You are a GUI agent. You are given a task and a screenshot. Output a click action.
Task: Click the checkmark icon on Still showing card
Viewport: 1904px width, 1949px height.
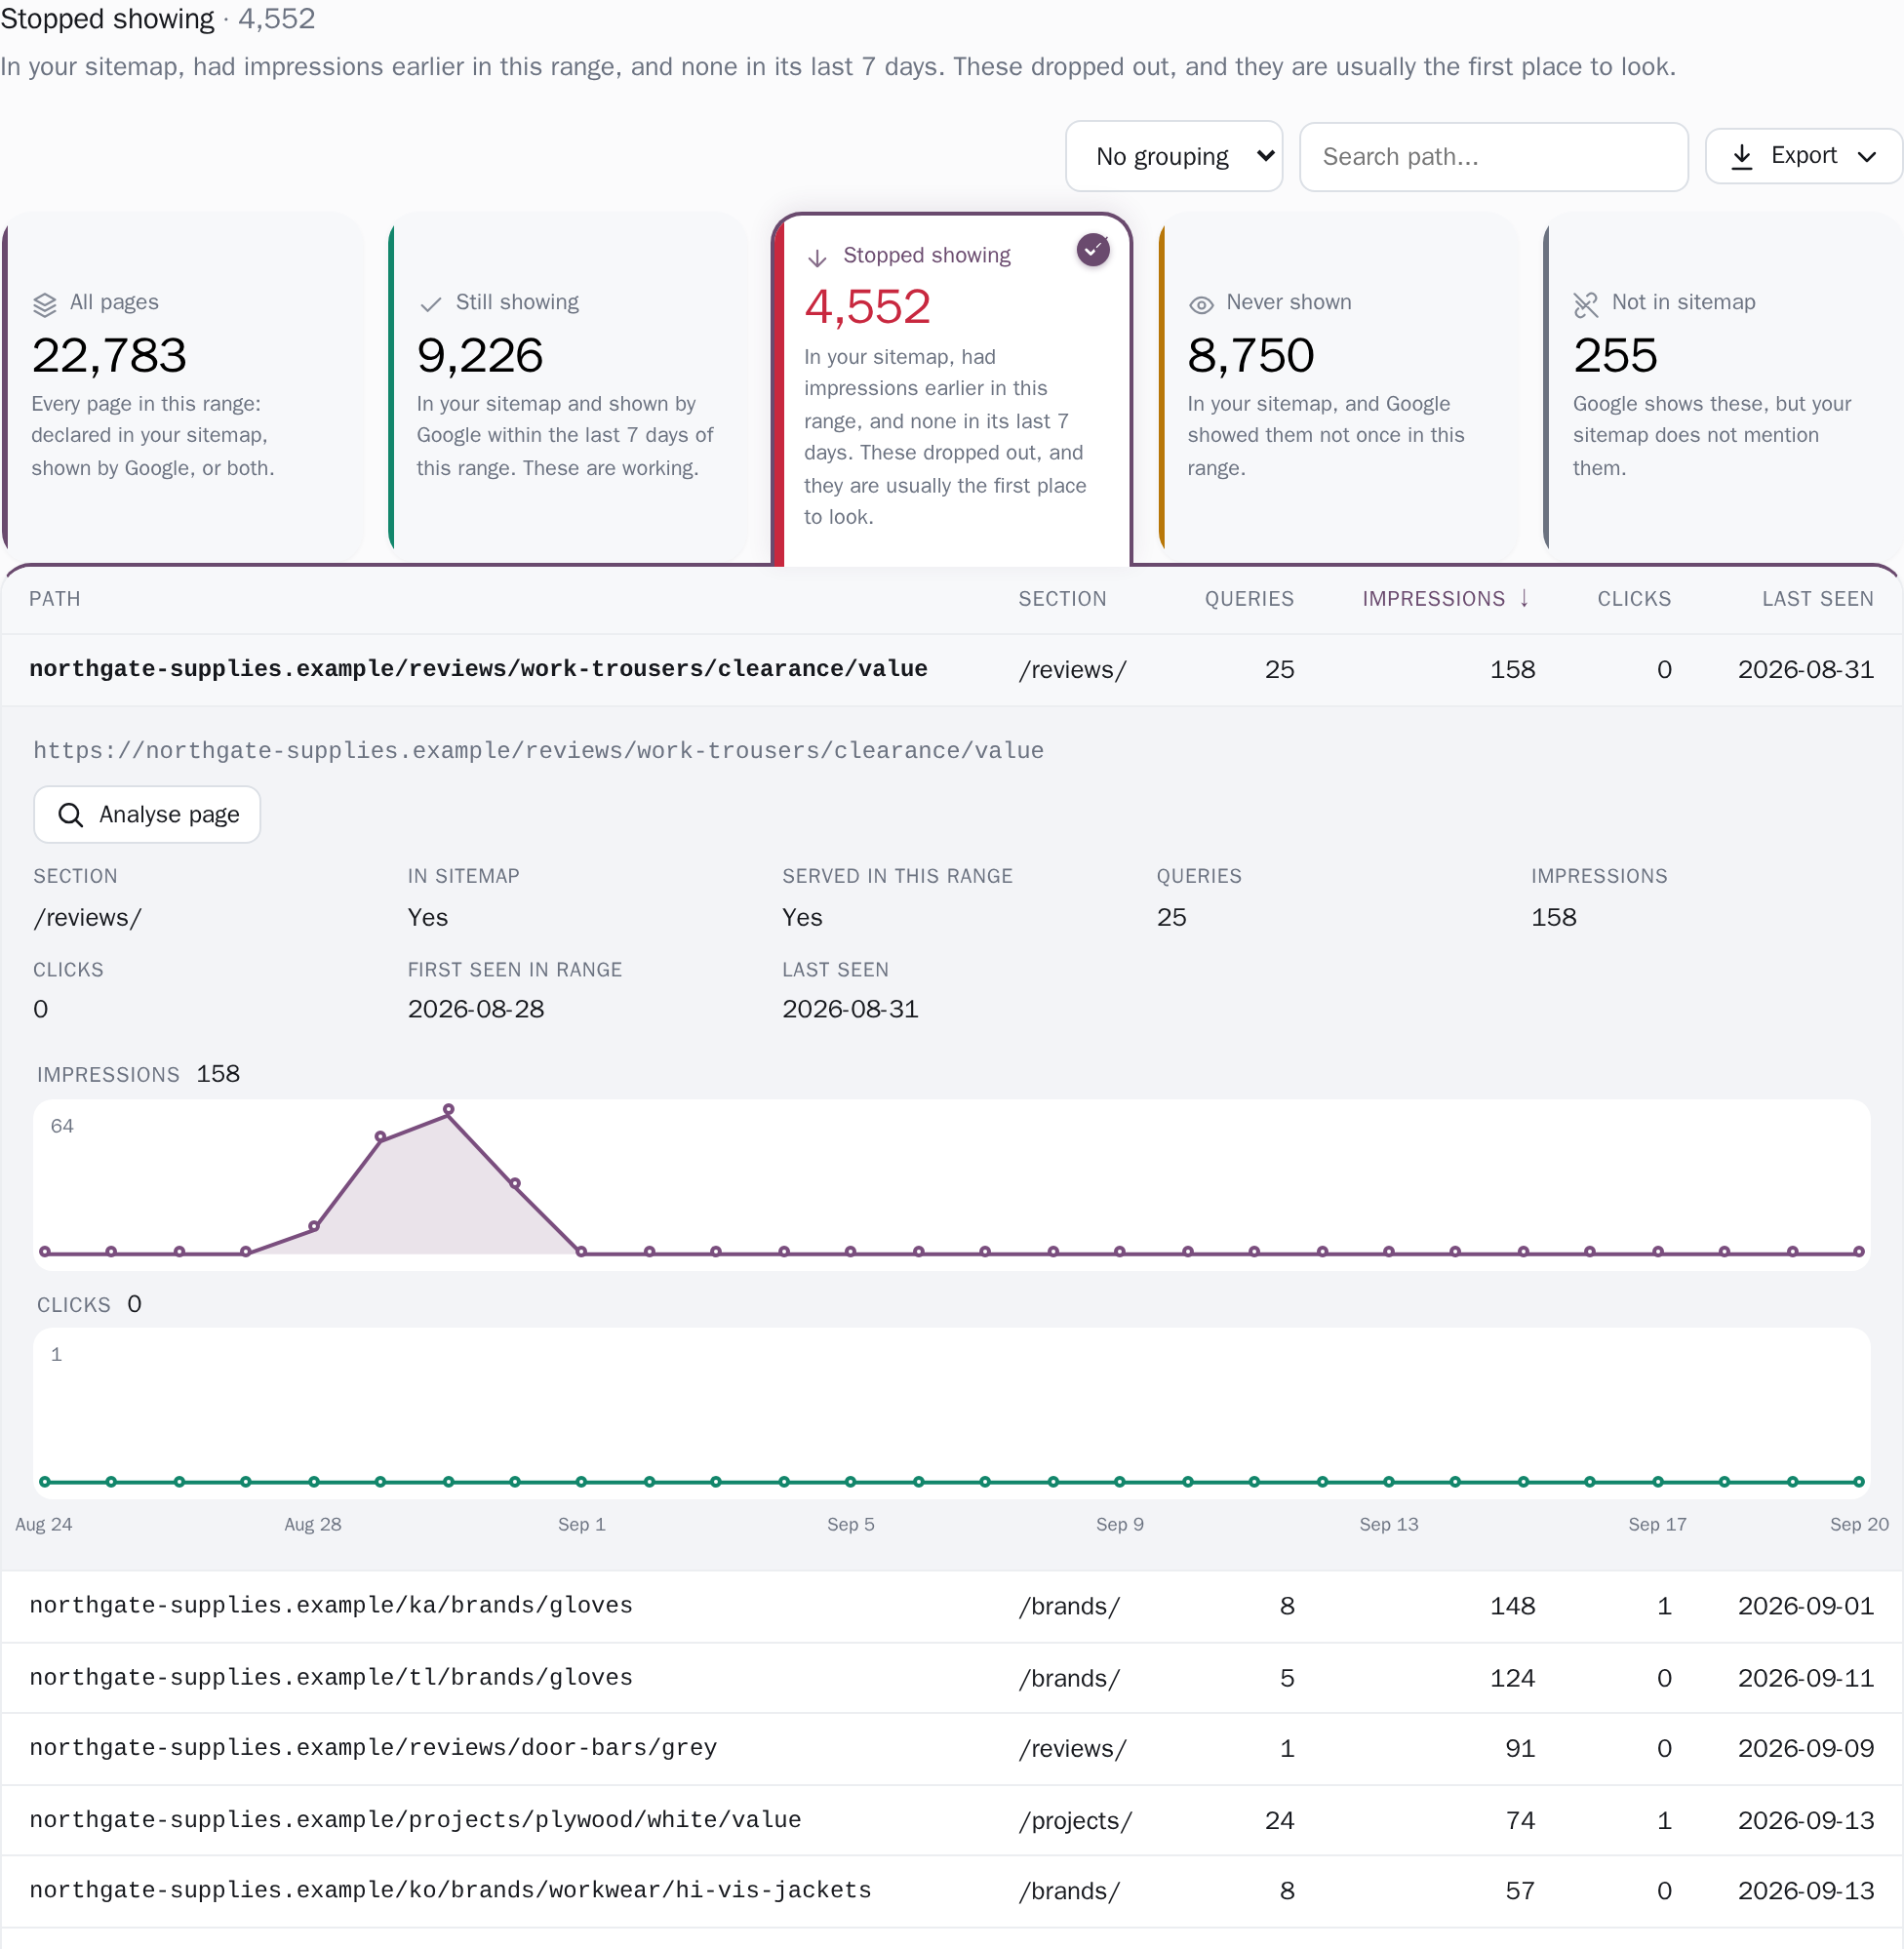pyautogui.click(x=431, y=304)
